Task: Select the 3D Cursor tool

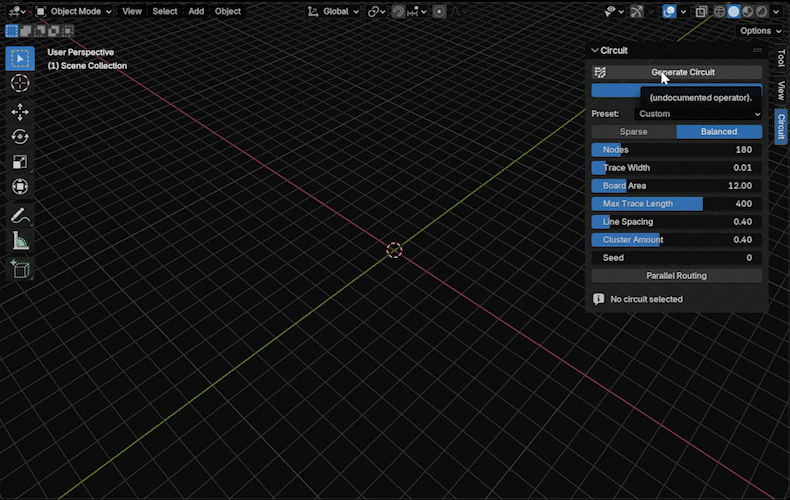Action: pos(20,83)
